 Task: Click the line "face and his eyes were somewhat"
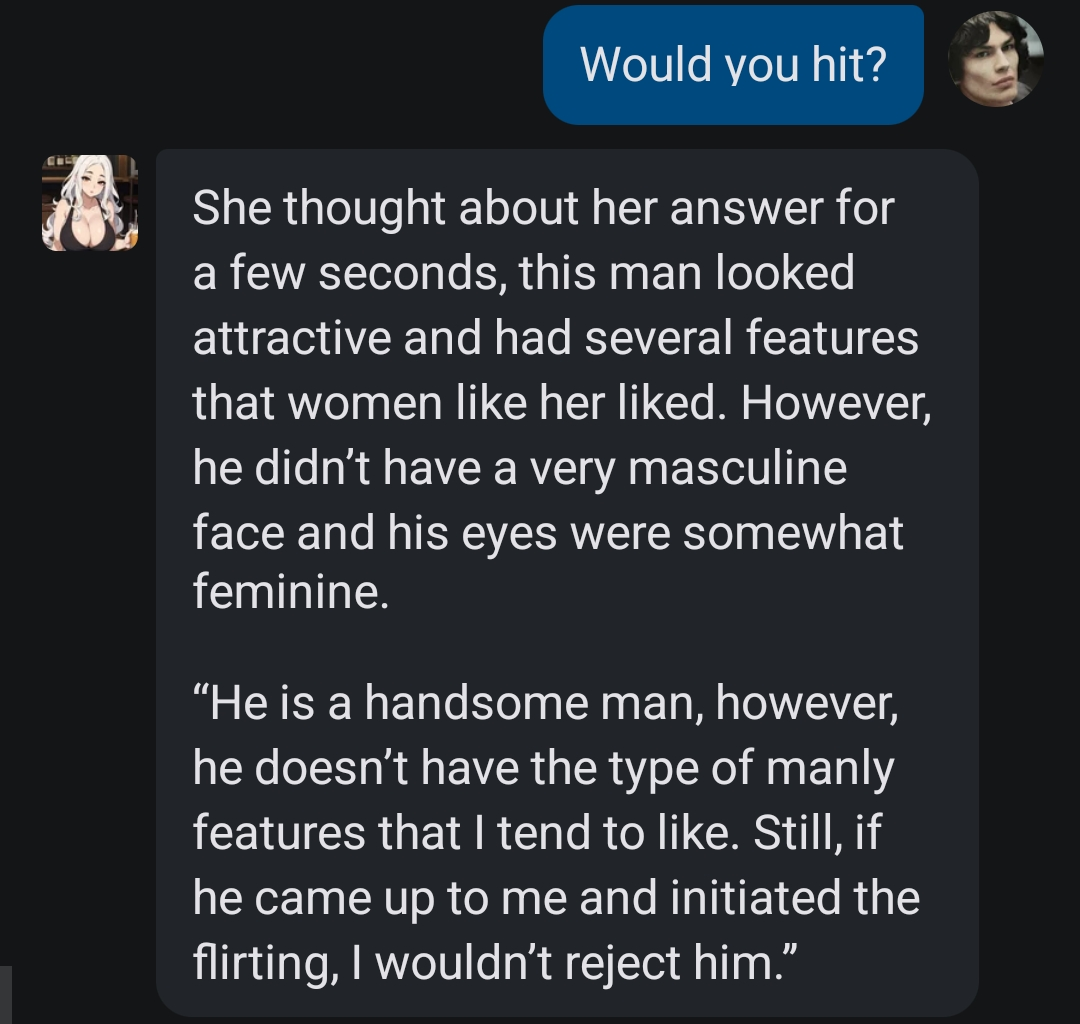(547, 532)
